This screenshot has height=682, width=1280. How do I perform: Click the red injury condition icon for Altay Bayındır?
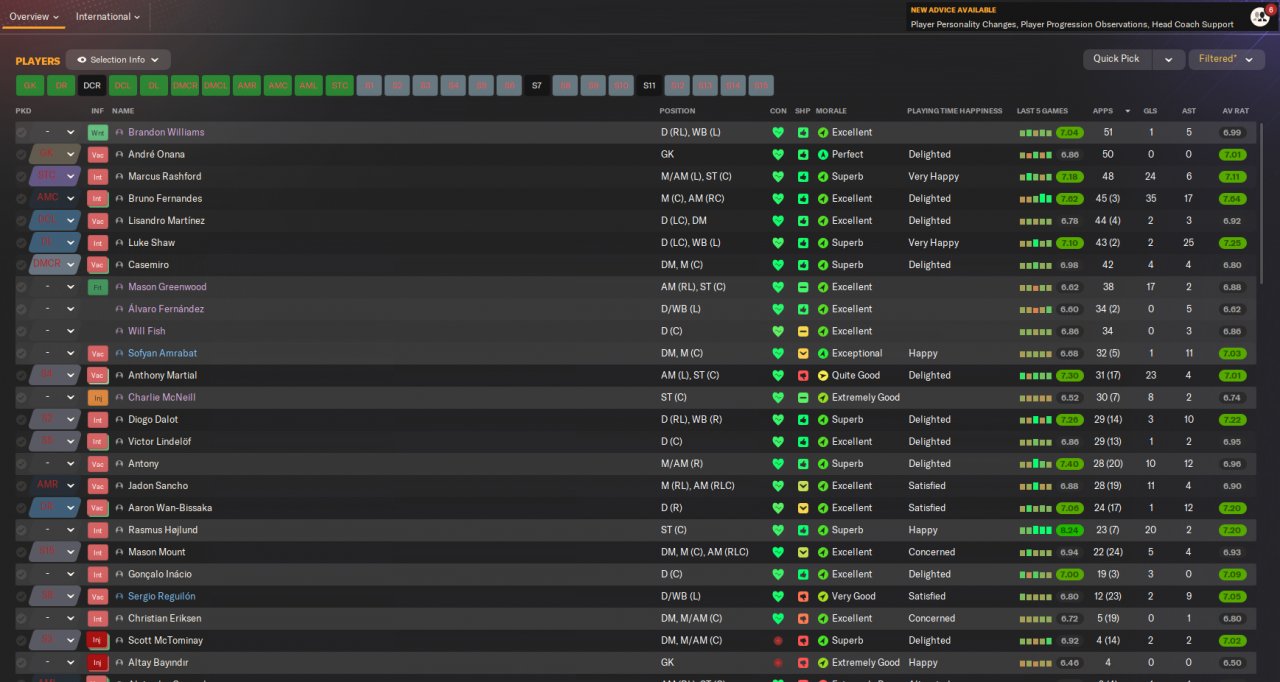(778, 663)
